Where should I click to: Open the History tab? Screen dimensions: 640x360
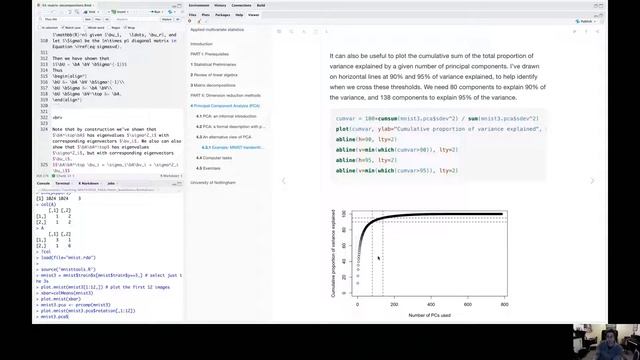click(220, 5)
